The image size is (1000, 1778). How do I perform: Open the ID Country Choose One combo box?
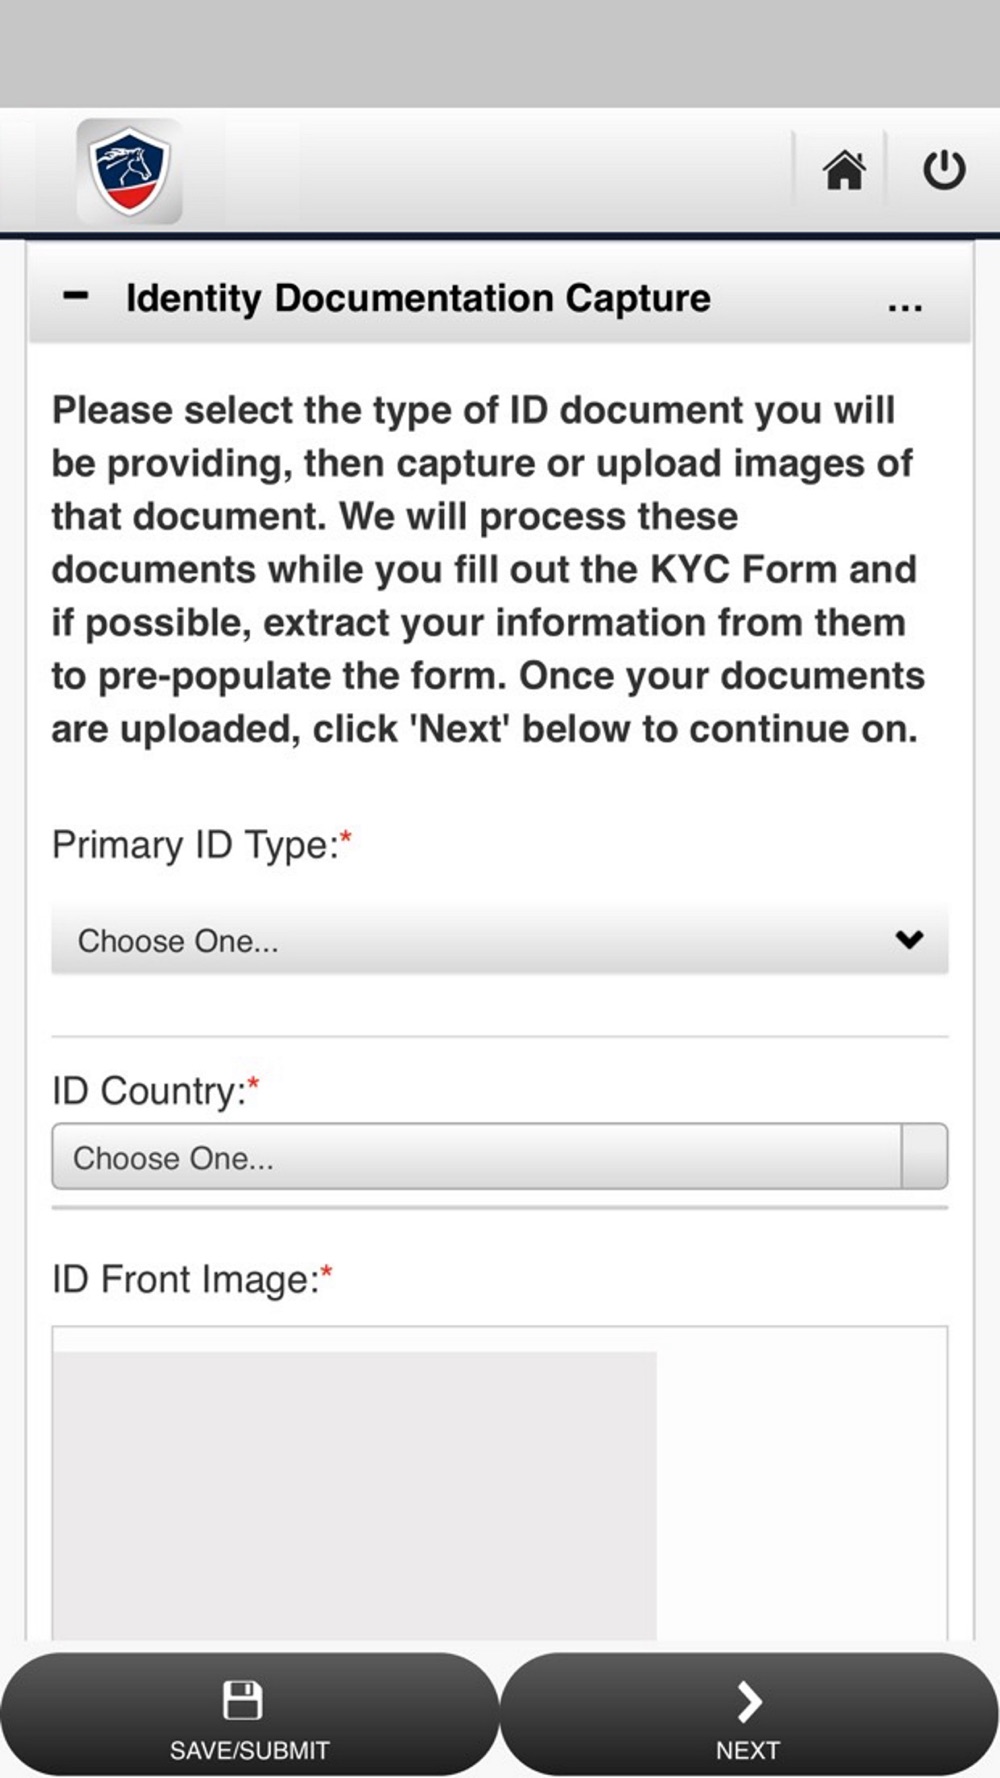click(x=477, y=1157)
